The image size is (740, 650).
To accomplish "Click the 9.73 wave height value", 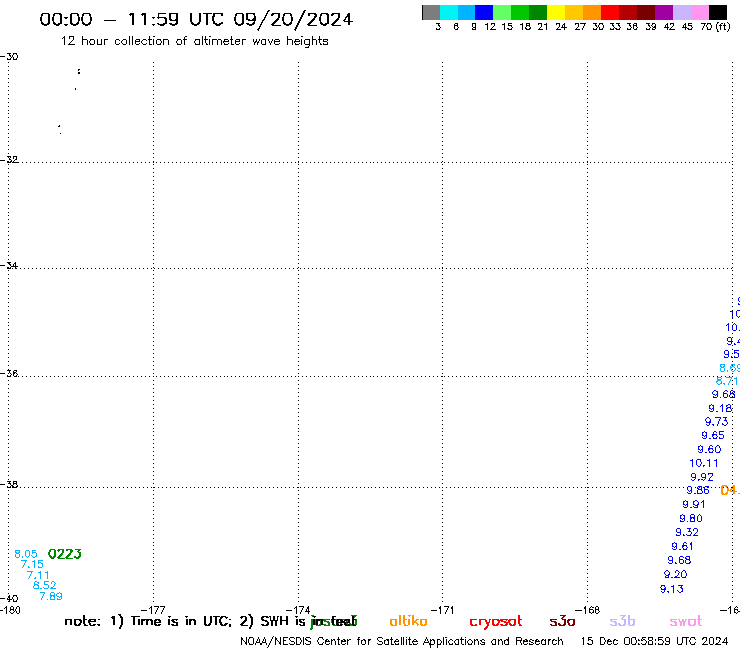I will (x=716, y=422).
